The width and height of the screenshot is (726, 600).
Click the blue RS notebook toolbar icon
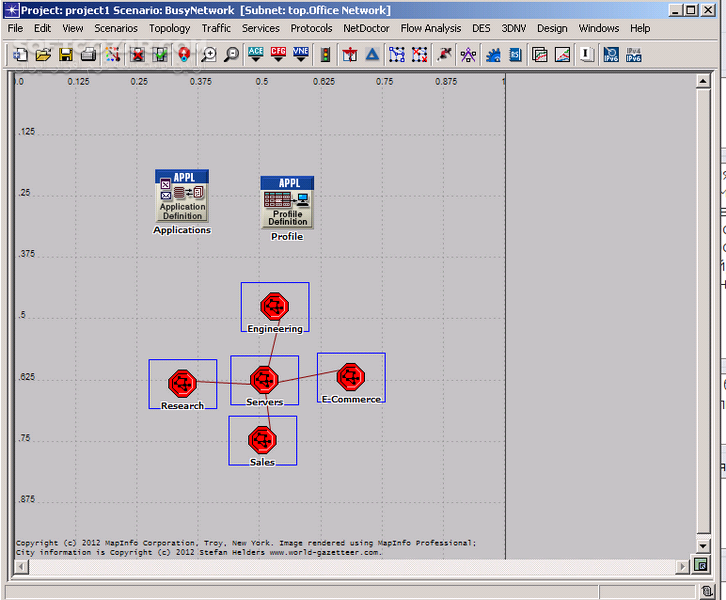click(515, 55)
